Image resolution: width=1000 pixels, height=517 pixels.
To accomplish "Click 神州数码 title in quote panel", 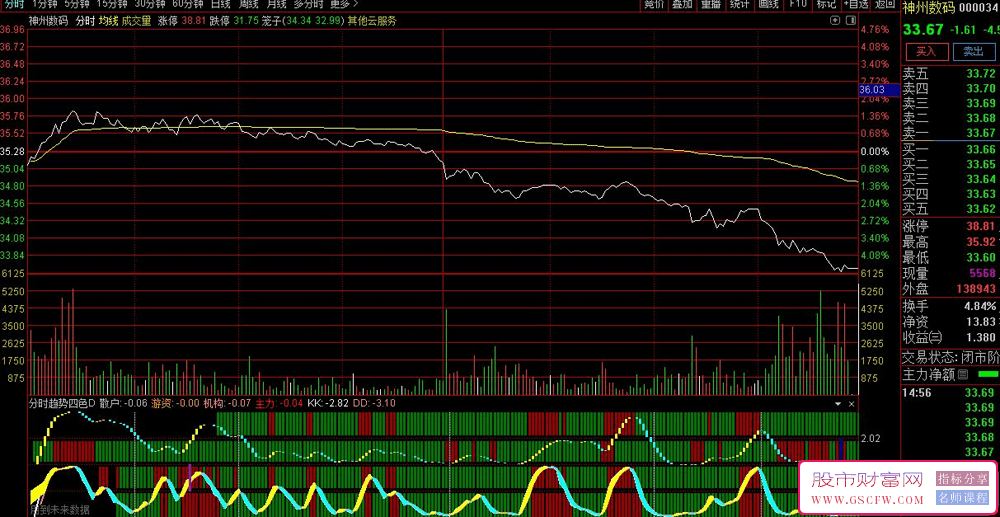I will (928, 8).
